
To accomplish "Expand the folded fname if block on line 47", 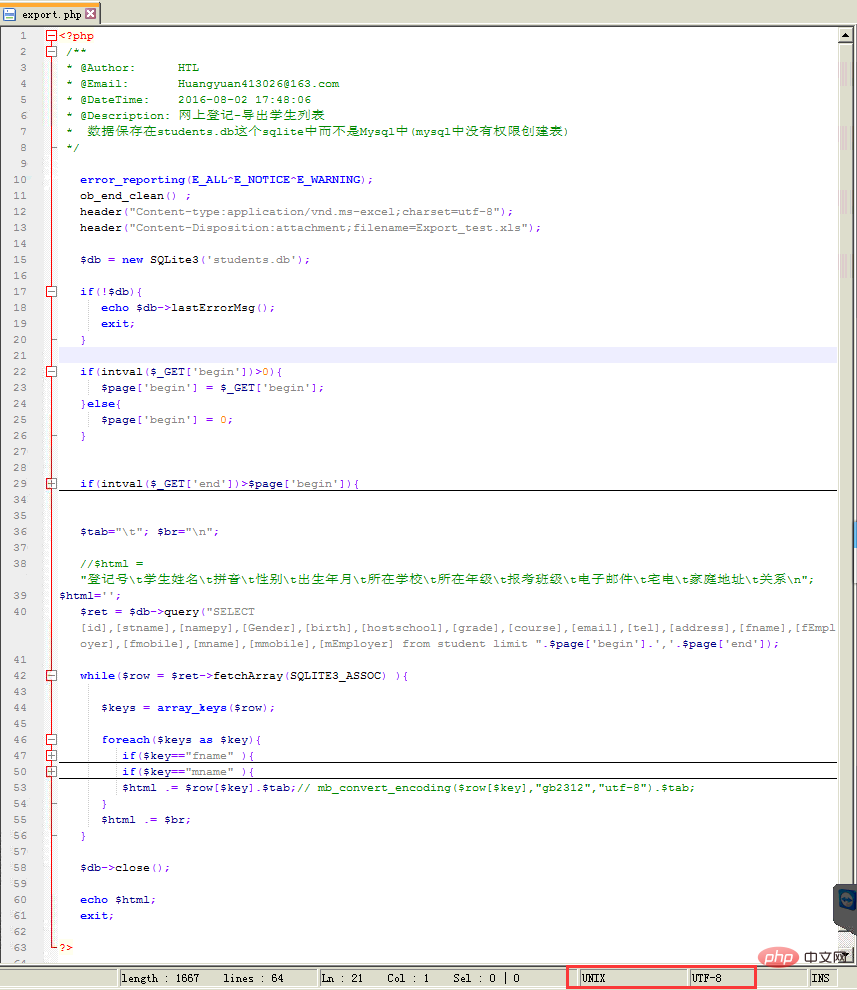I will [52, 756].
